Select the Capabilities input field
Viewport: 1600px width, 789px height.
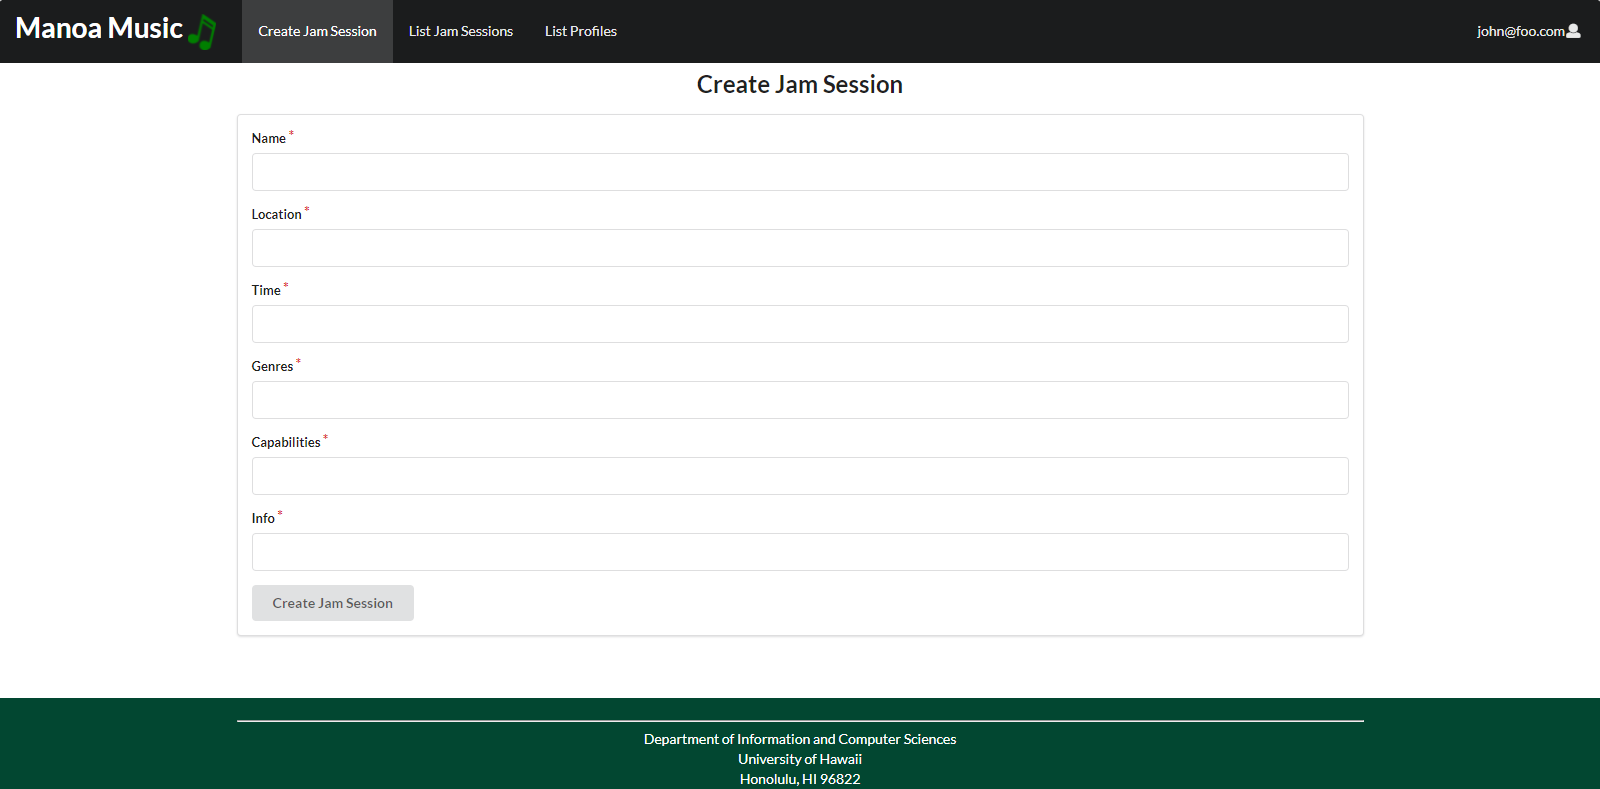(800, 476)
